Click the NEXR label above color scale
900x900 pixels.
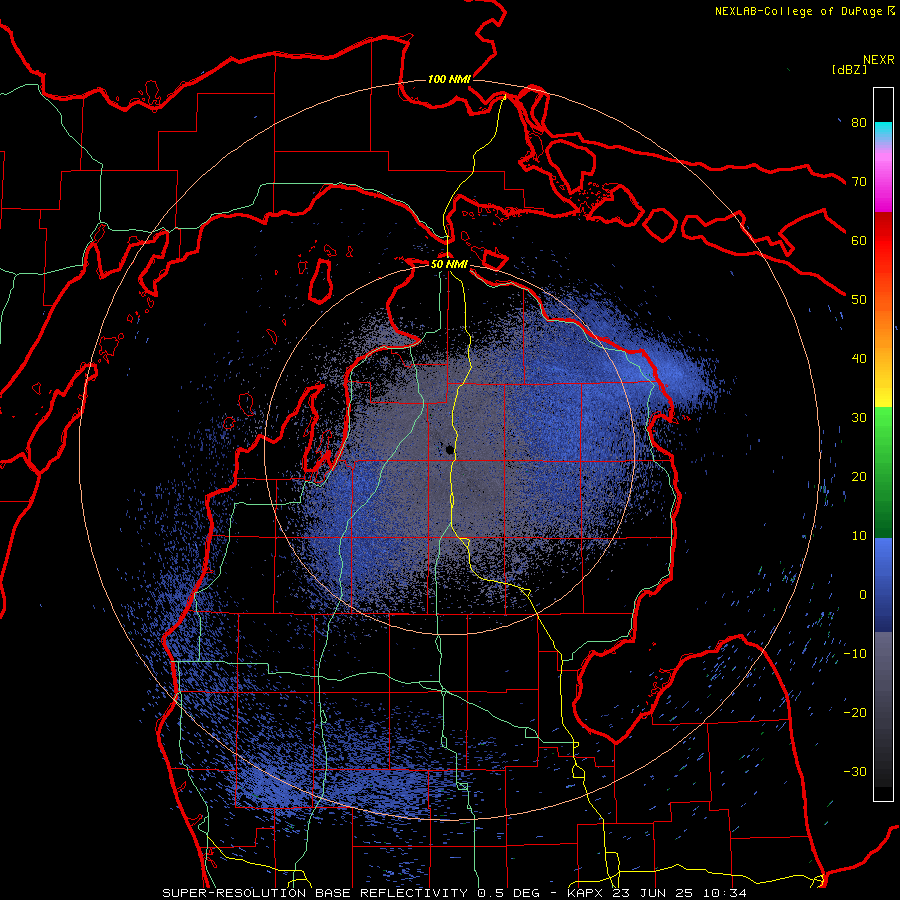click(x=878, y=60)
